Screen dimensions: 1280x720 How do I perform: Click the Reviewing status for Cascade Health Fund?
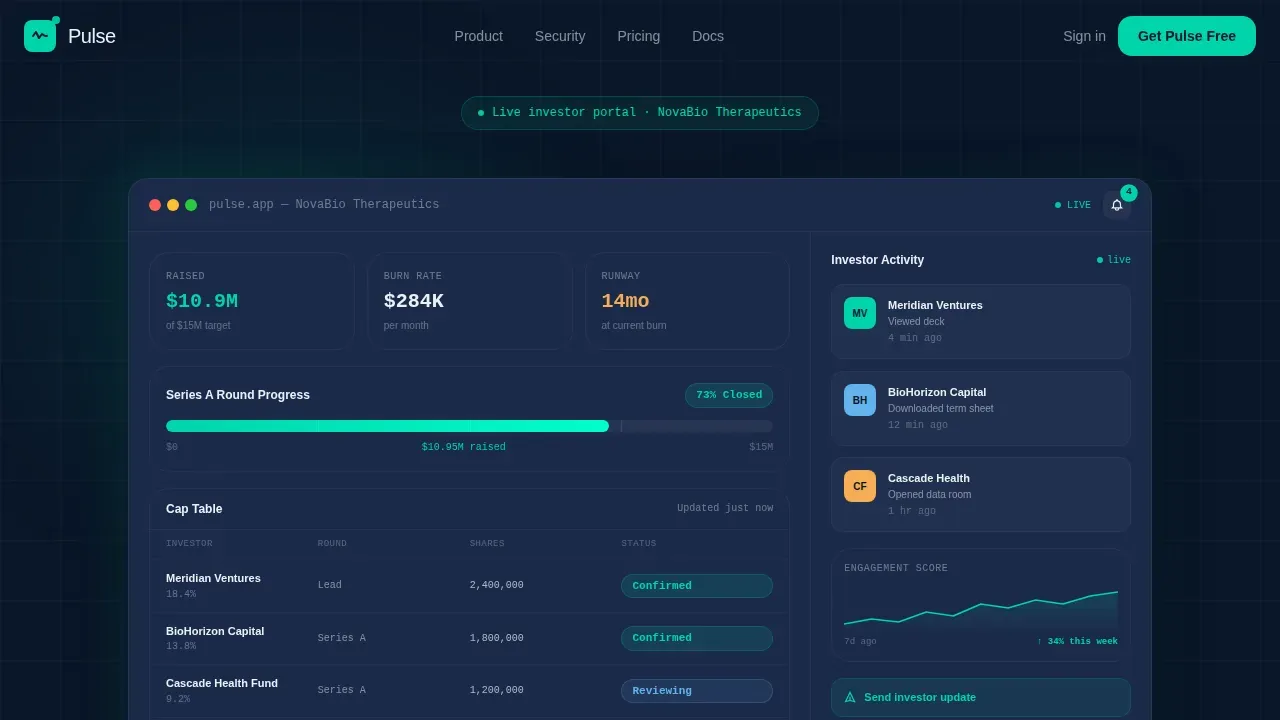tap(697, 691)
